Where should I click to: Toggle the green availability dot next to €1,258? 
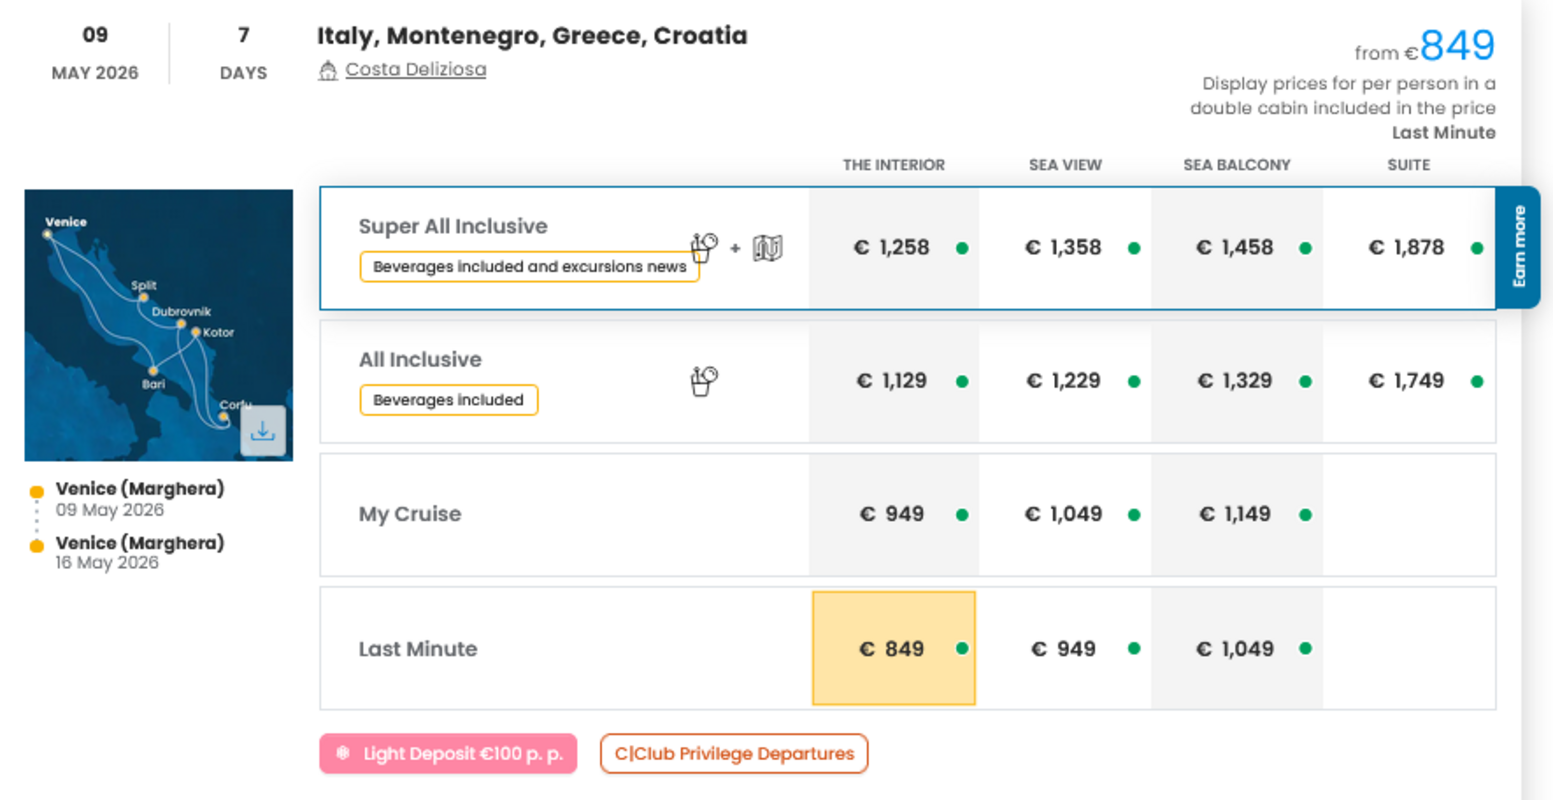[961, 247]
